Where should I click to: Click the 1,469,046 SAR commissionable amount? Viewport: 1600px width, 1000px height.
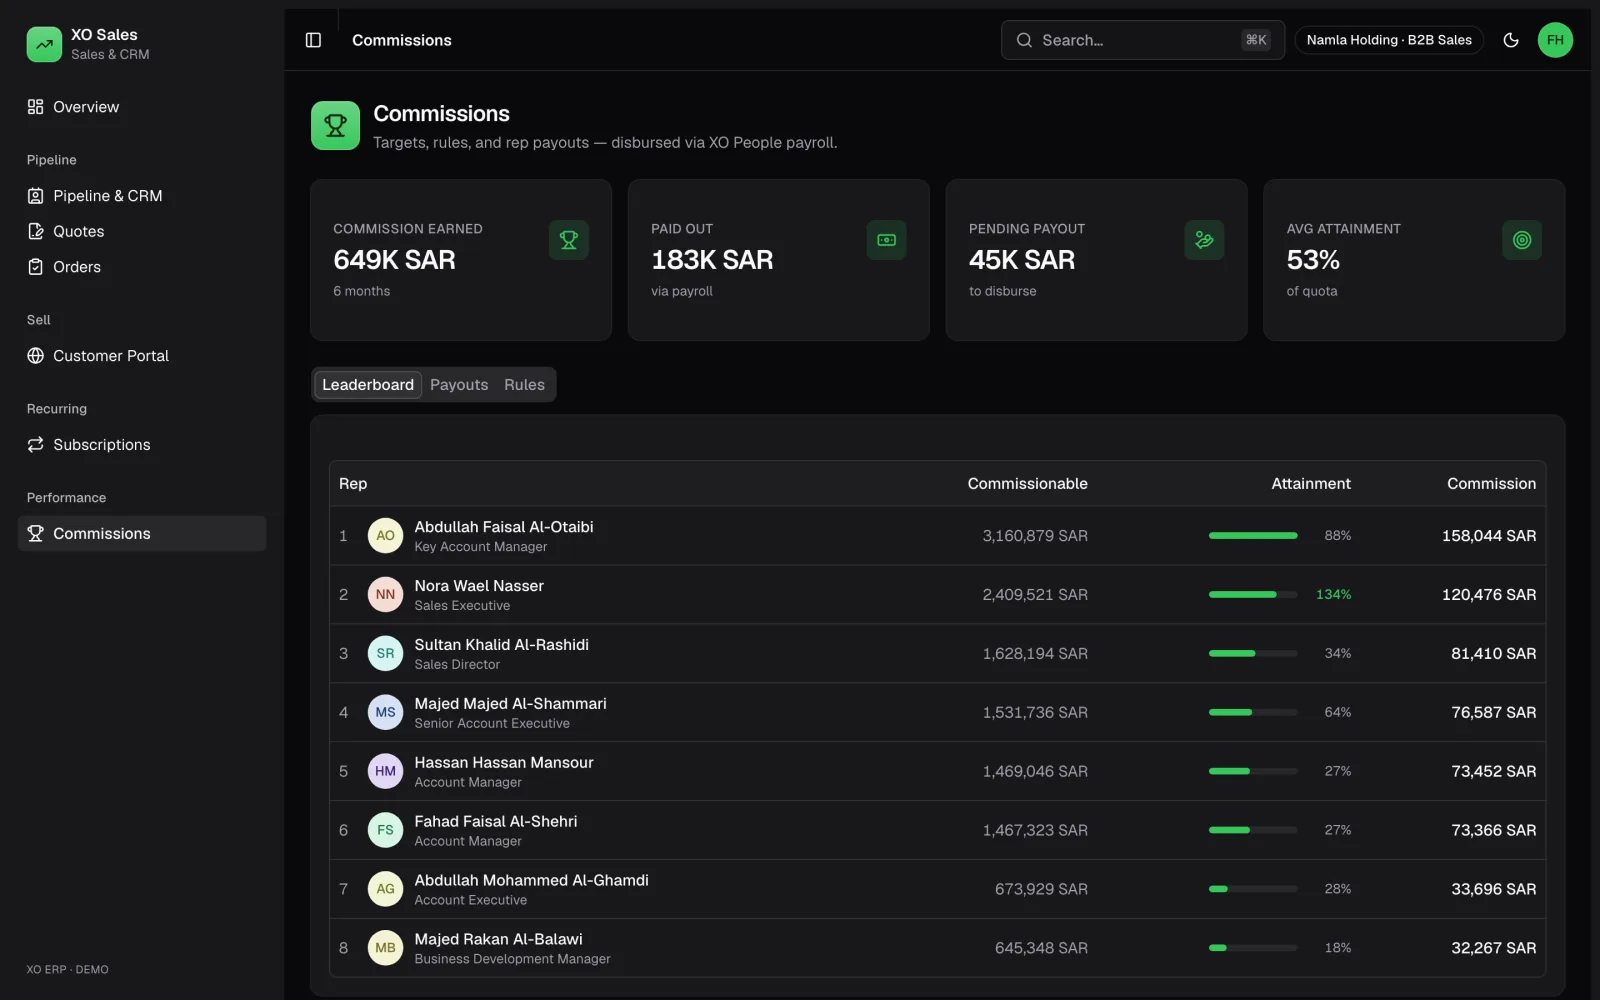(x=1035, y=771)
